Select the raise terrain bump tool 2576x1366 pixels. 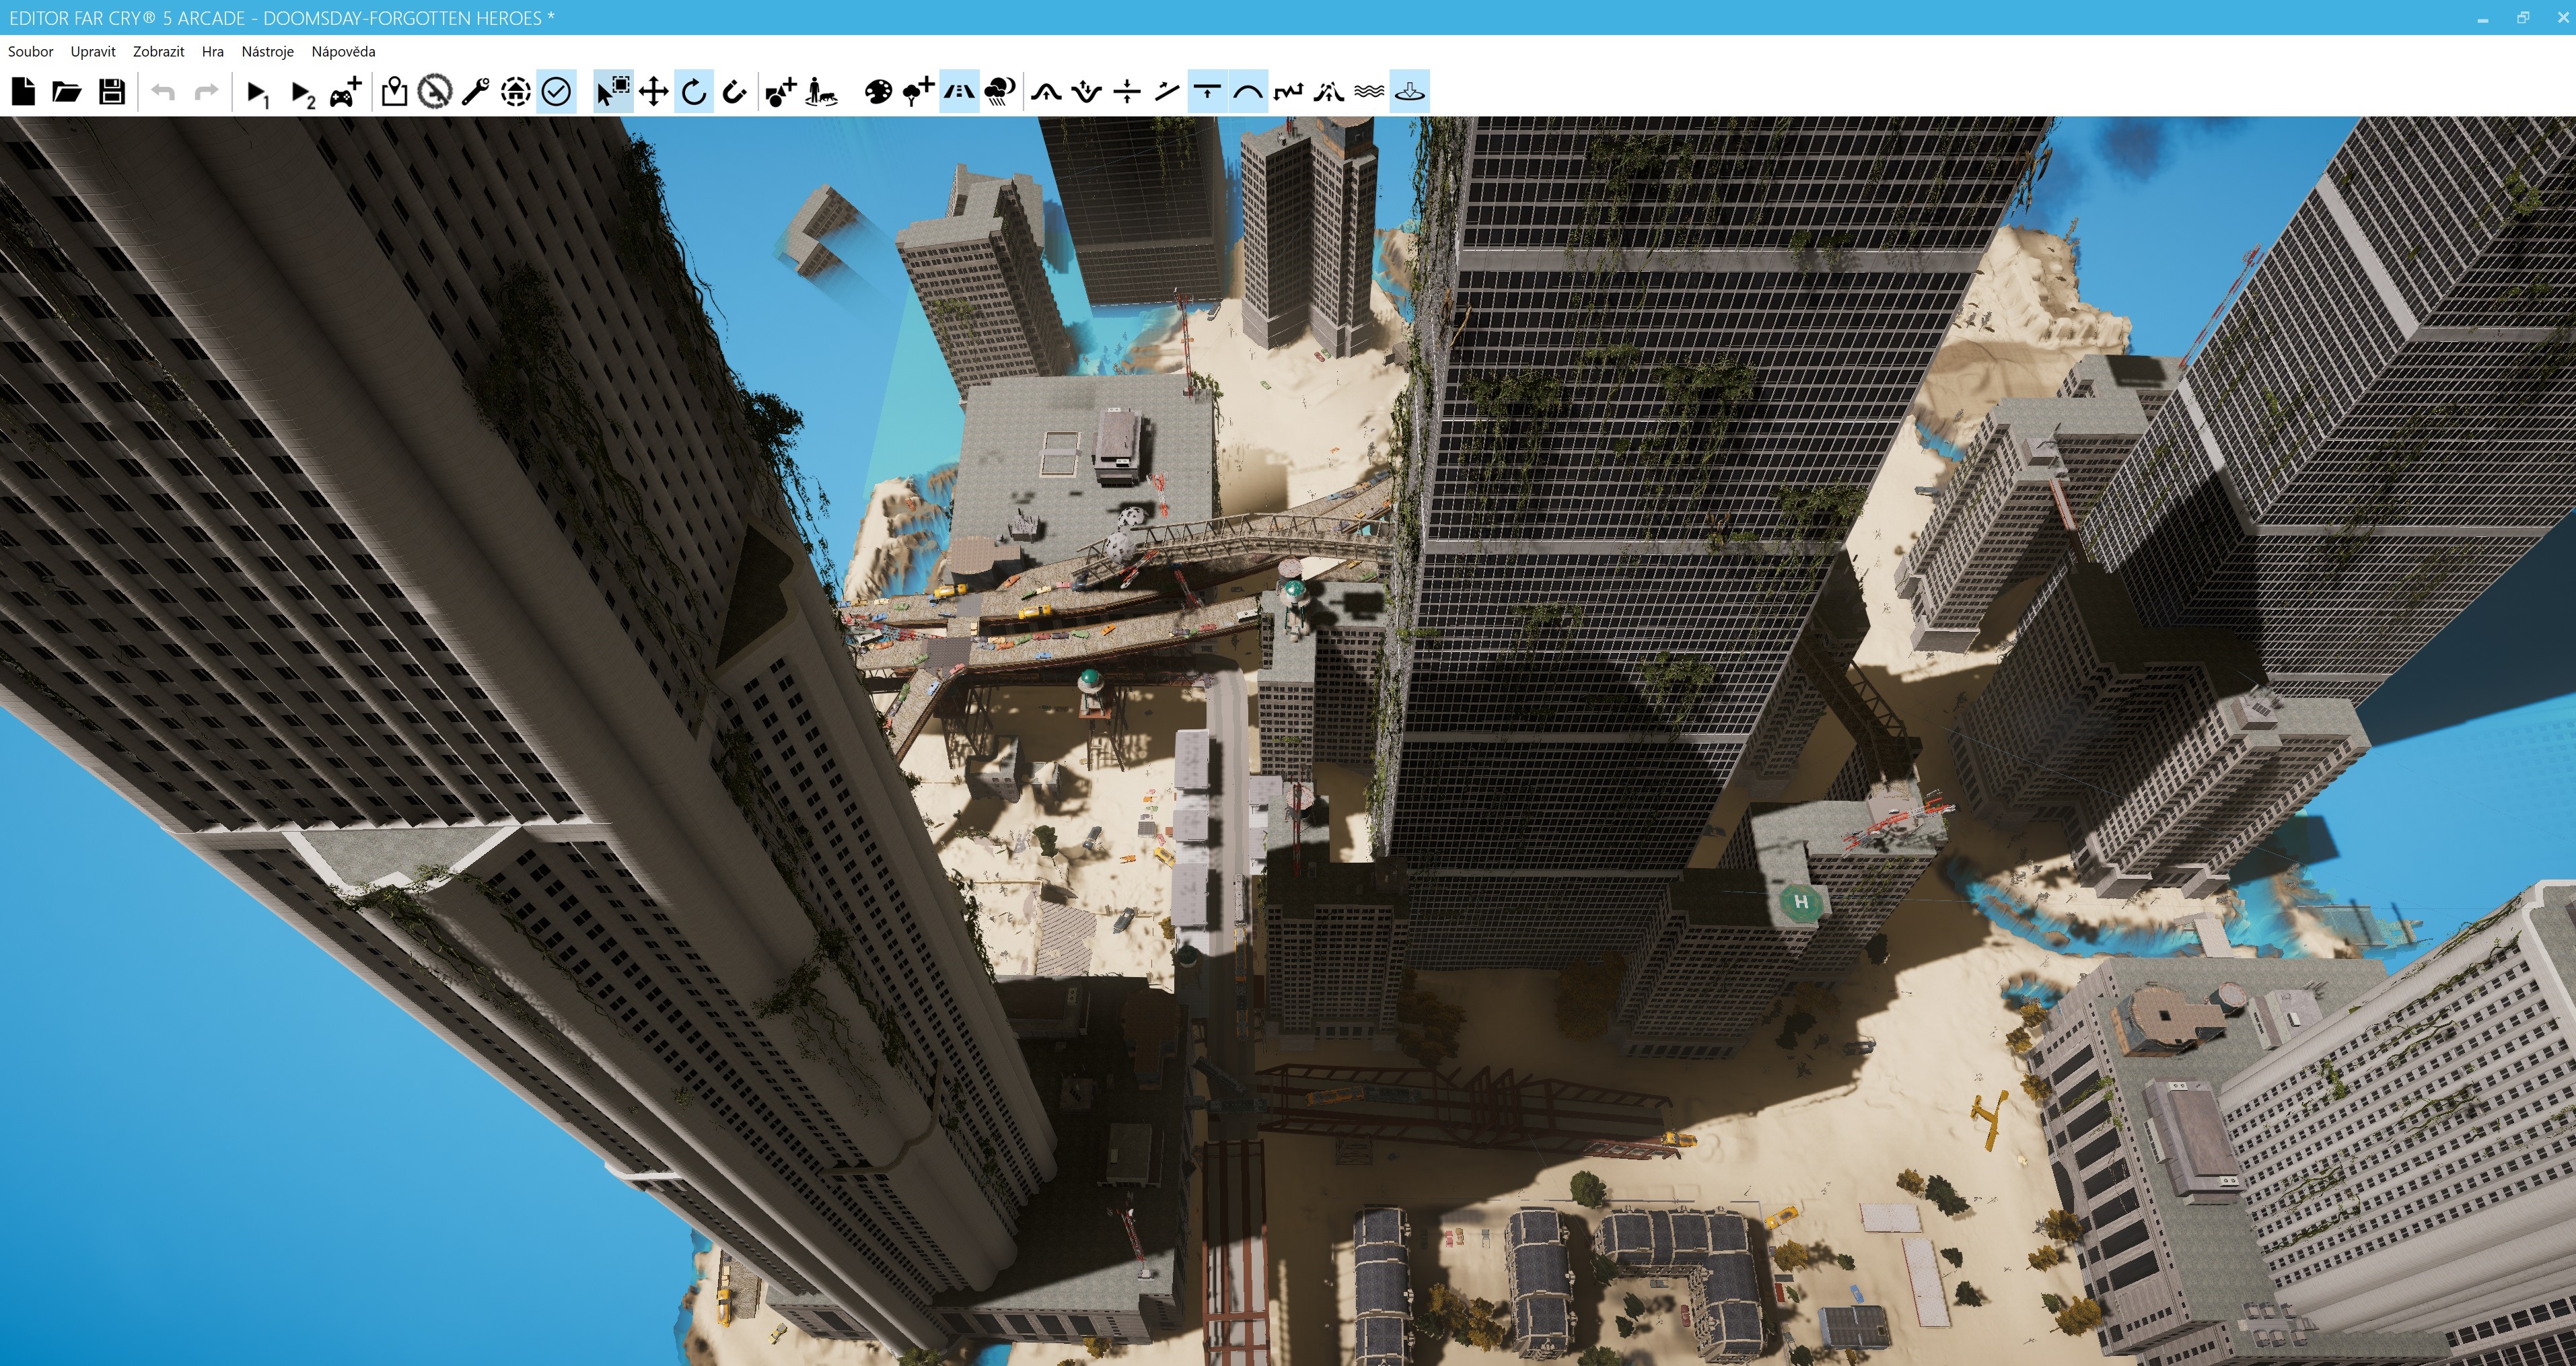[x=1046, y=92]
